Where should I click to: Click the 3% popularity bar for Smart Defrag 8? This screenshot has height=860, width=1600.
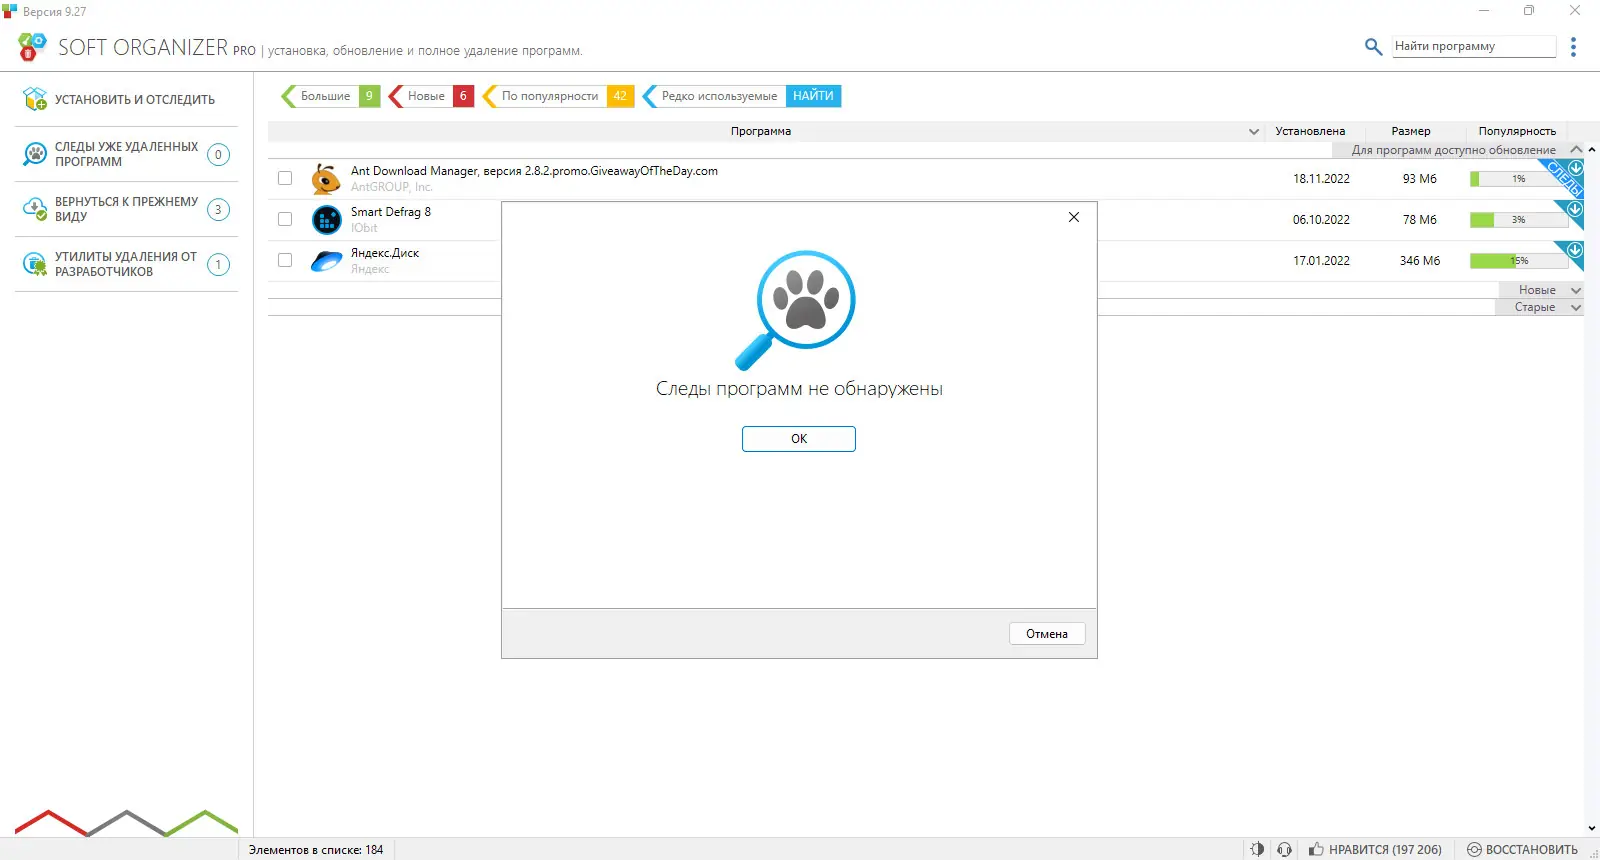tap(1519, 220)
